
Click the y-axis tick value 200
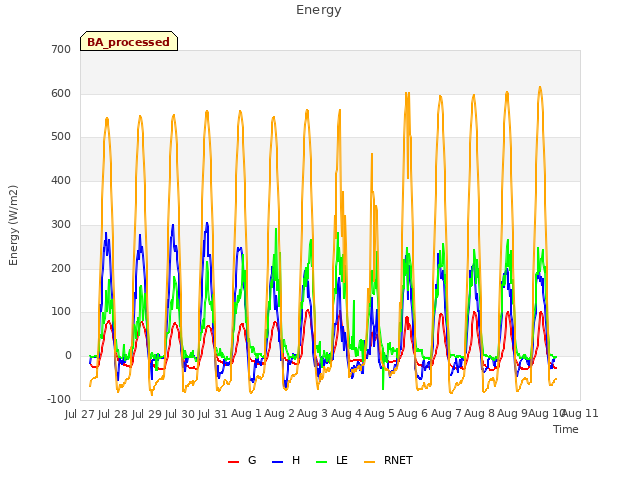pyautogui.click(x=61, y=269)
